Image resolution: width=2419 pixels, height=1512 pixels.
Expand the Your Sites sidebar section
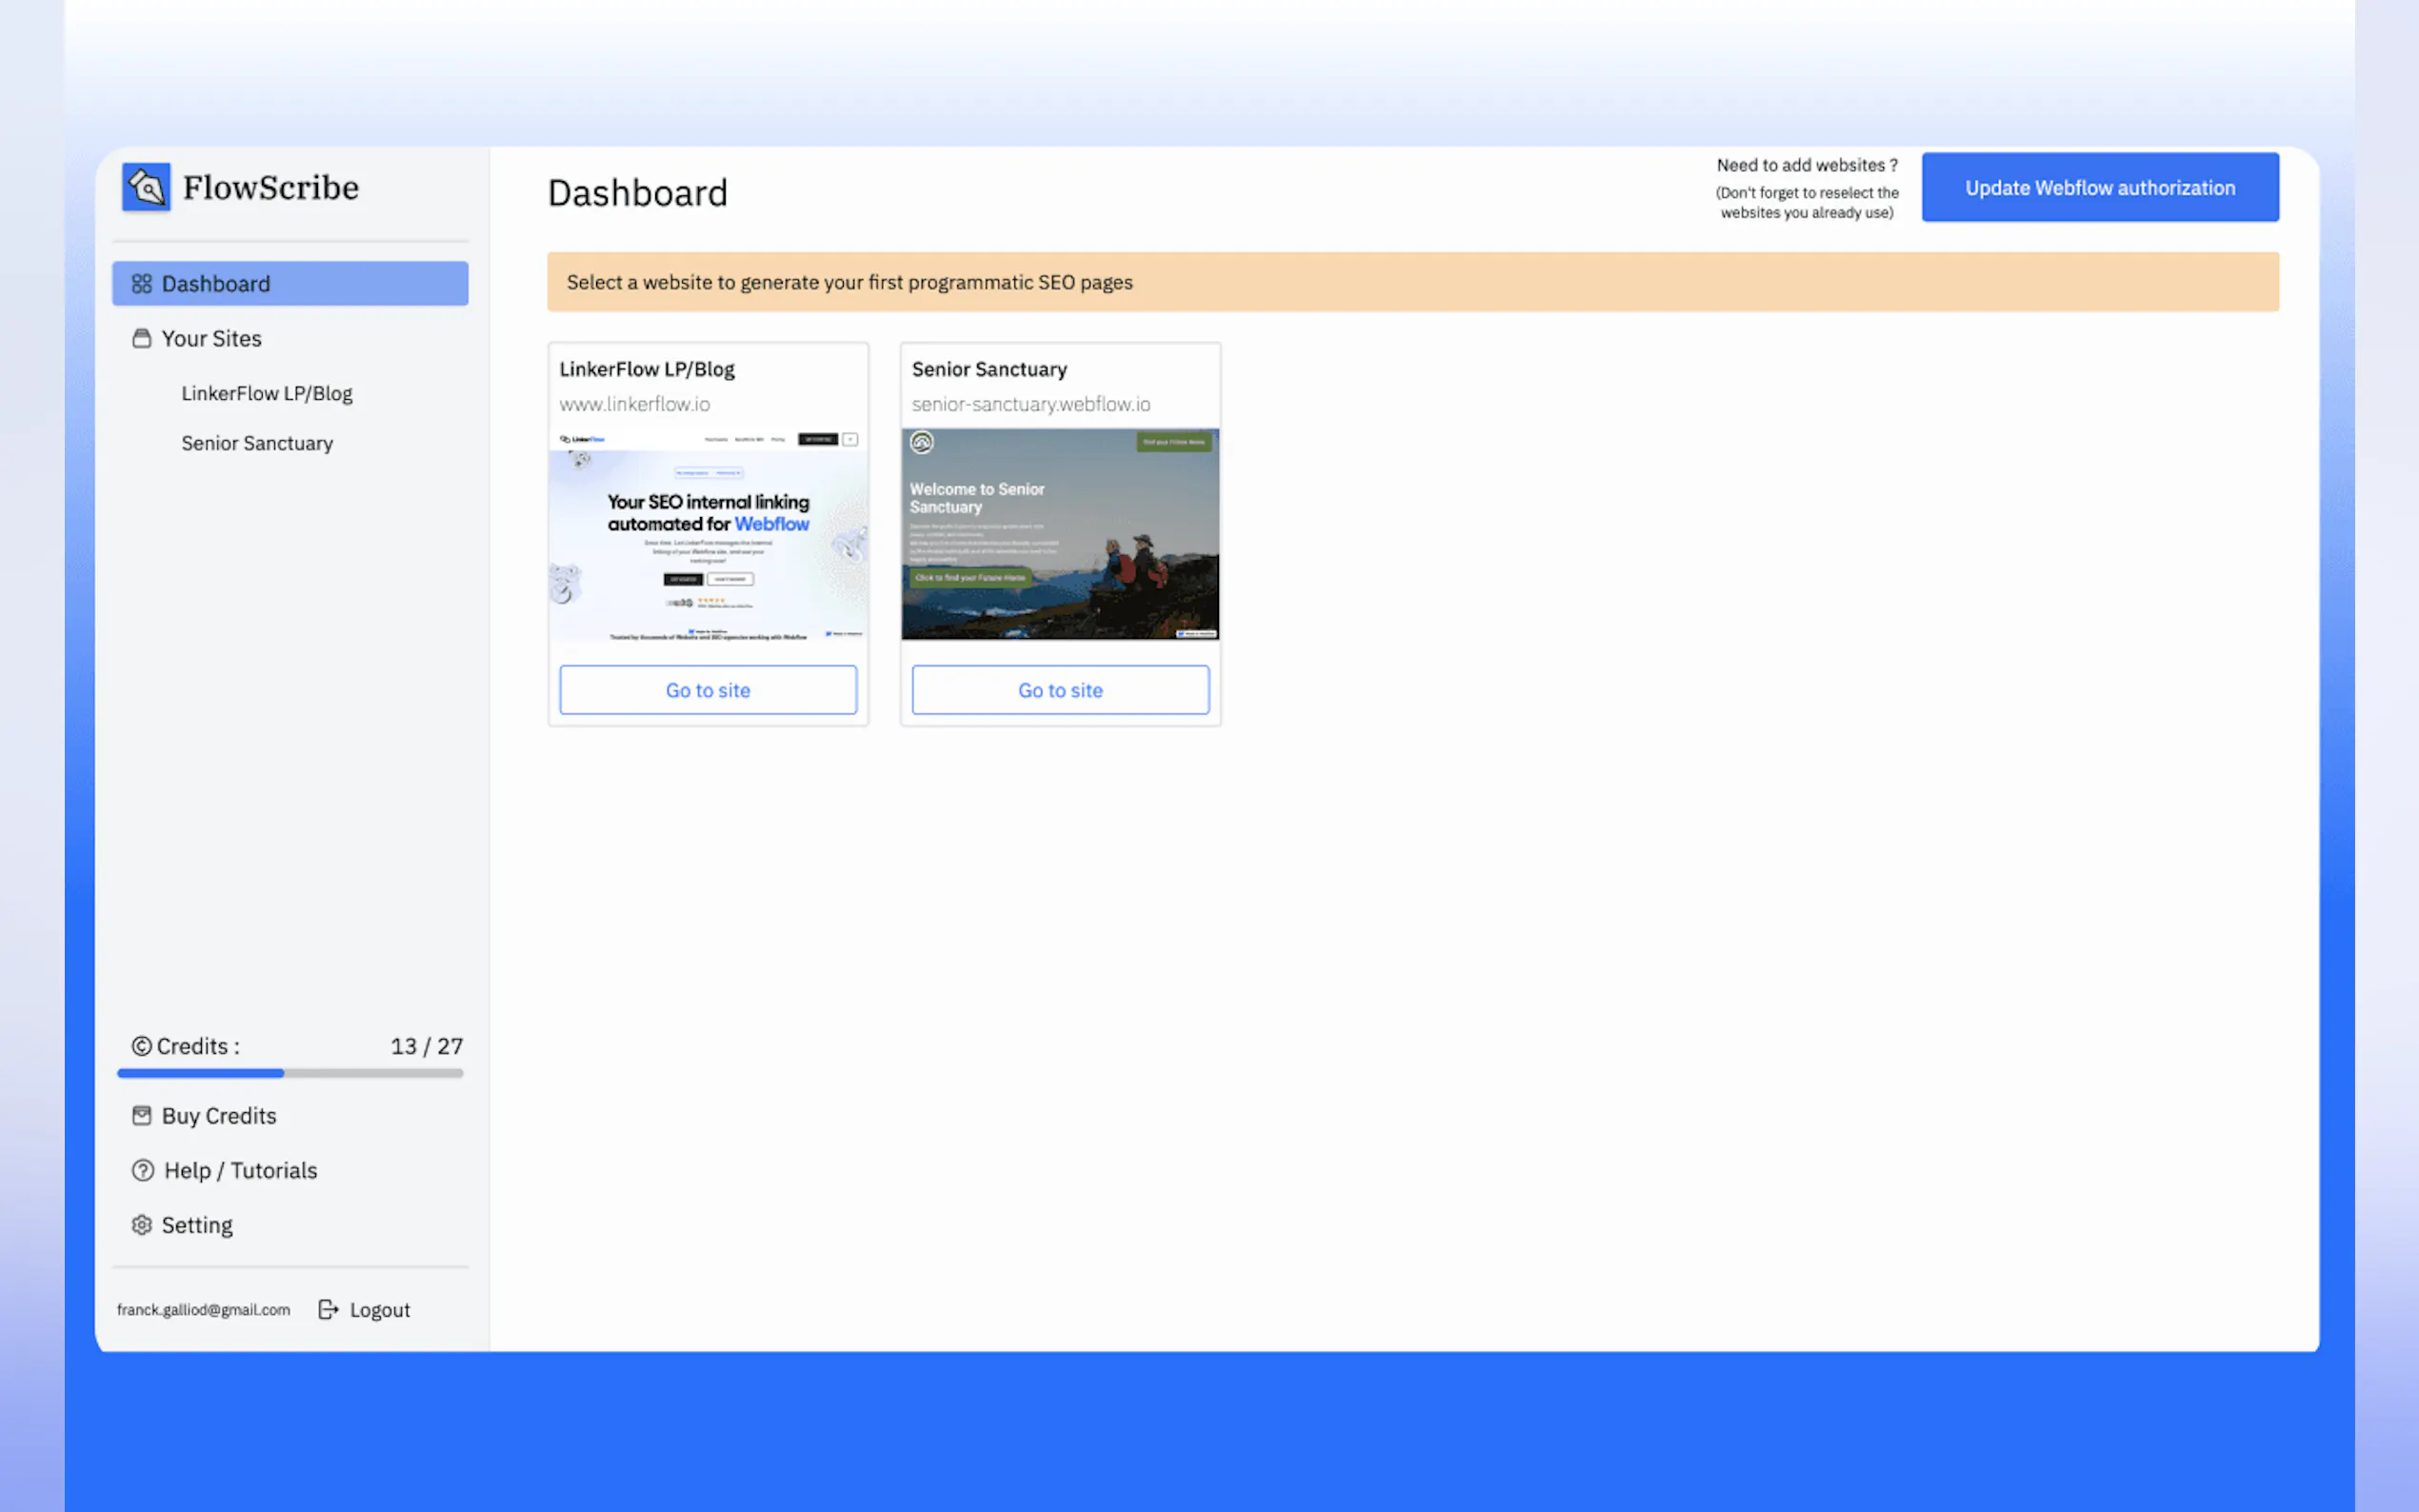coord(211,339)
